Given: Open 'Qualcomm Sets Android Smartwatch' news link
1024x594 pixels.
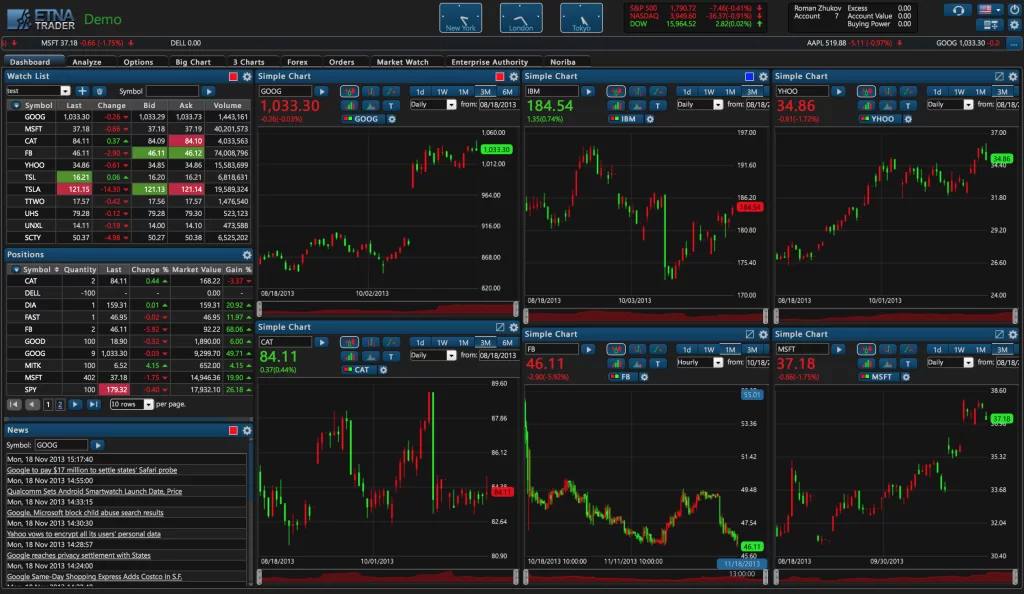Looking at the screenshot, I should [x=95, y=492].
